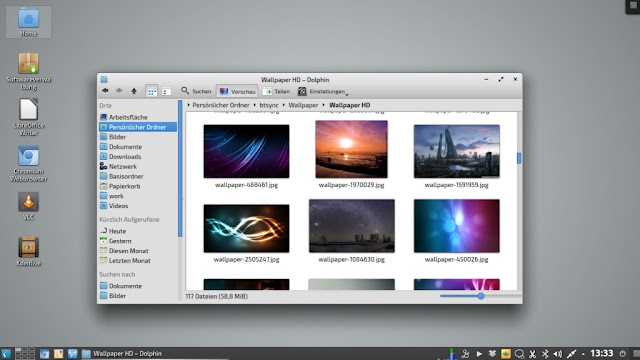Screen dimensions: 640x360
Task: Show files from Letzten Monat
Action: click(138, 260)
